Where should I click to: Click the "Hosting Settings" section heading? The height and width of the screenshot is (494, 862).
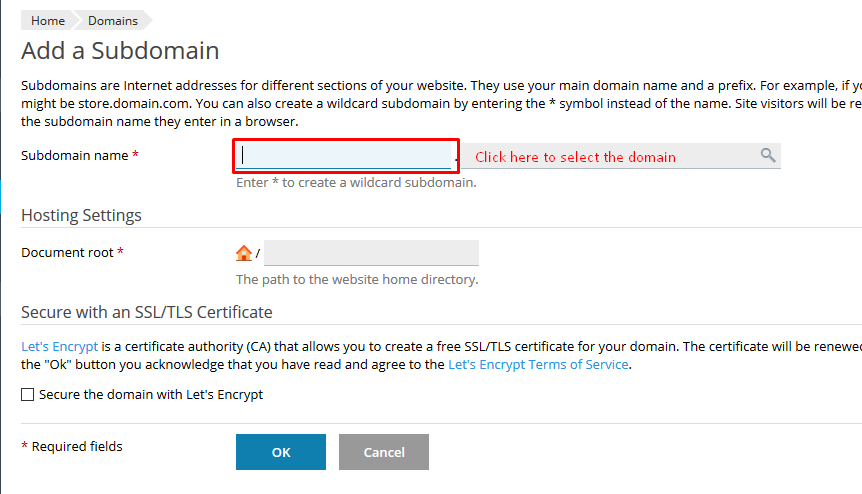[x=81, y=215]
